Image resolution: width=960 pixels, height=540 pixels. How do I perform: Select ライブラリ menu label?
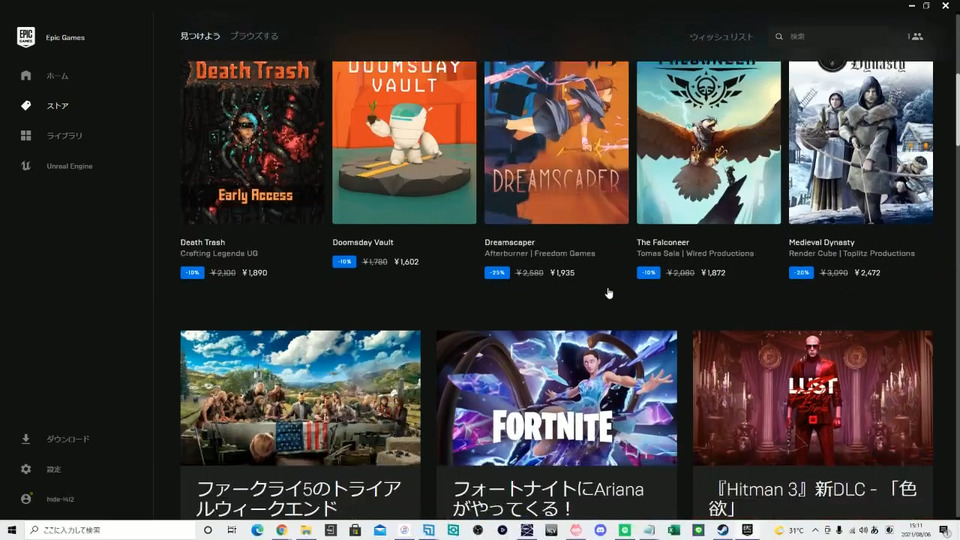pyautogui.click(x=64, y=136)
